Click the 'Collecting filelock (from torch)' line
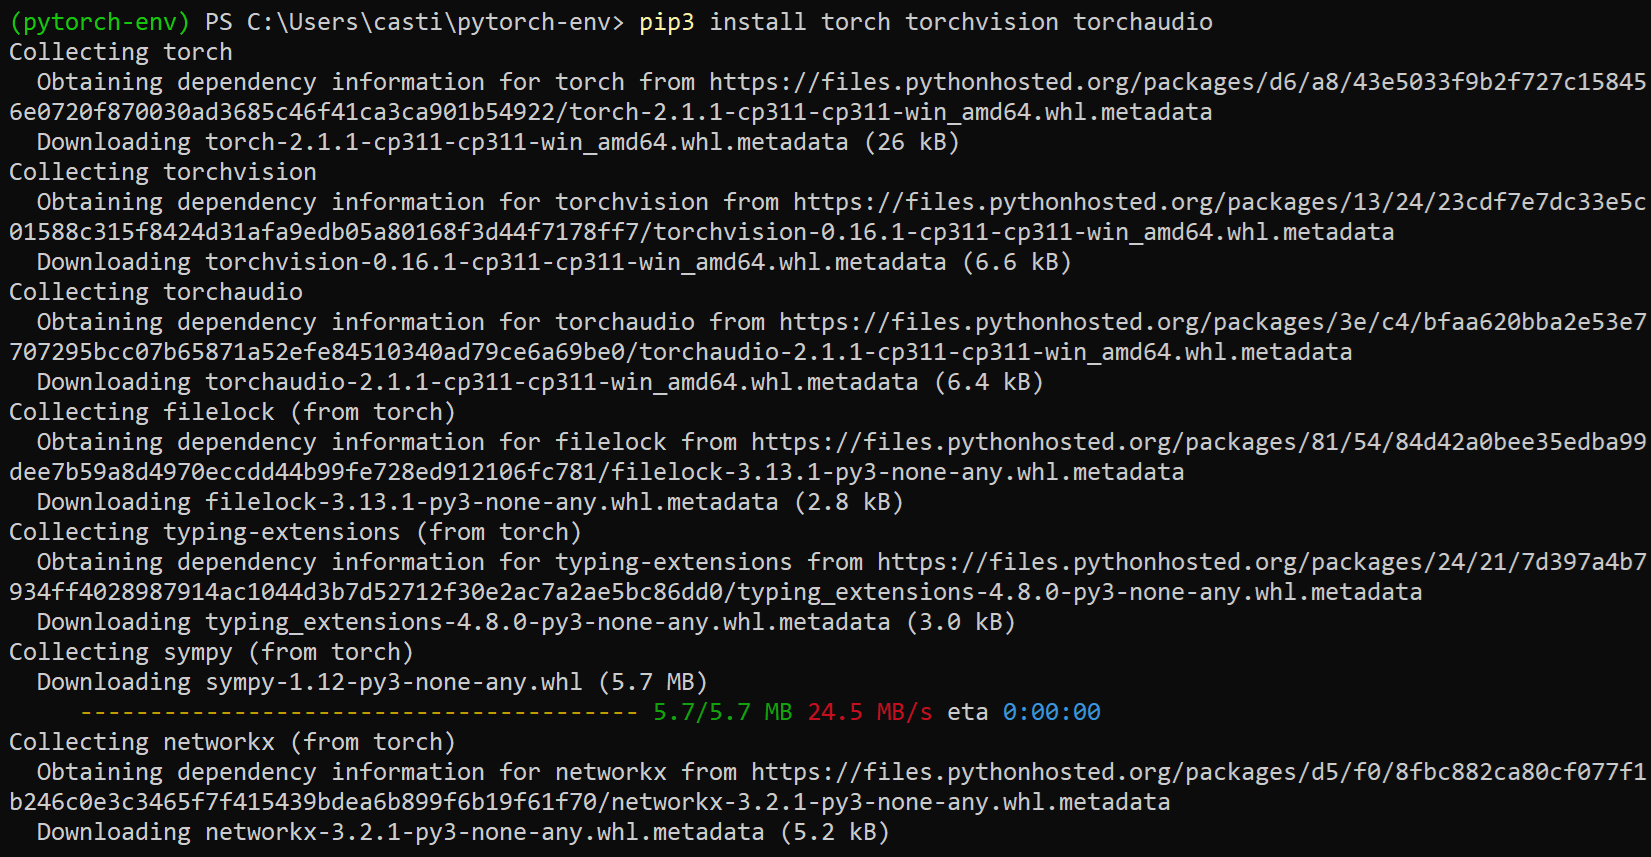 [232, 412]
